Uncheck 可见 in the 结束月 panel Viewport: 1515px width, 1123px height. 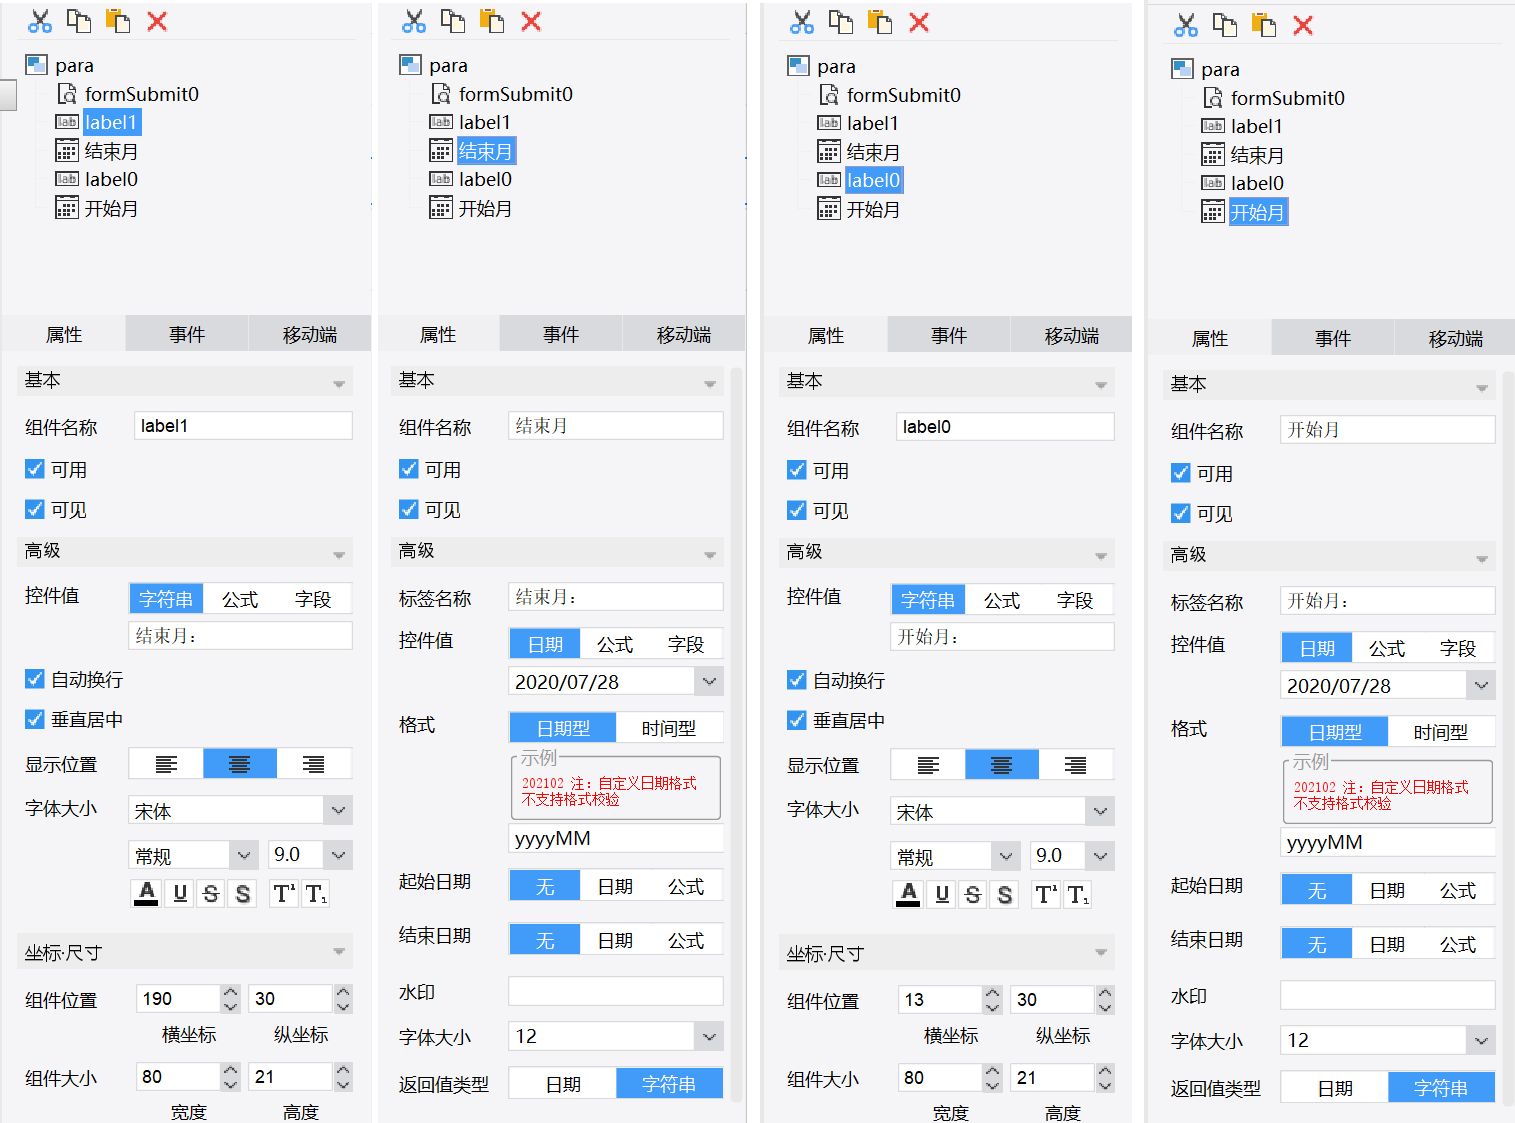click(409, 509)
